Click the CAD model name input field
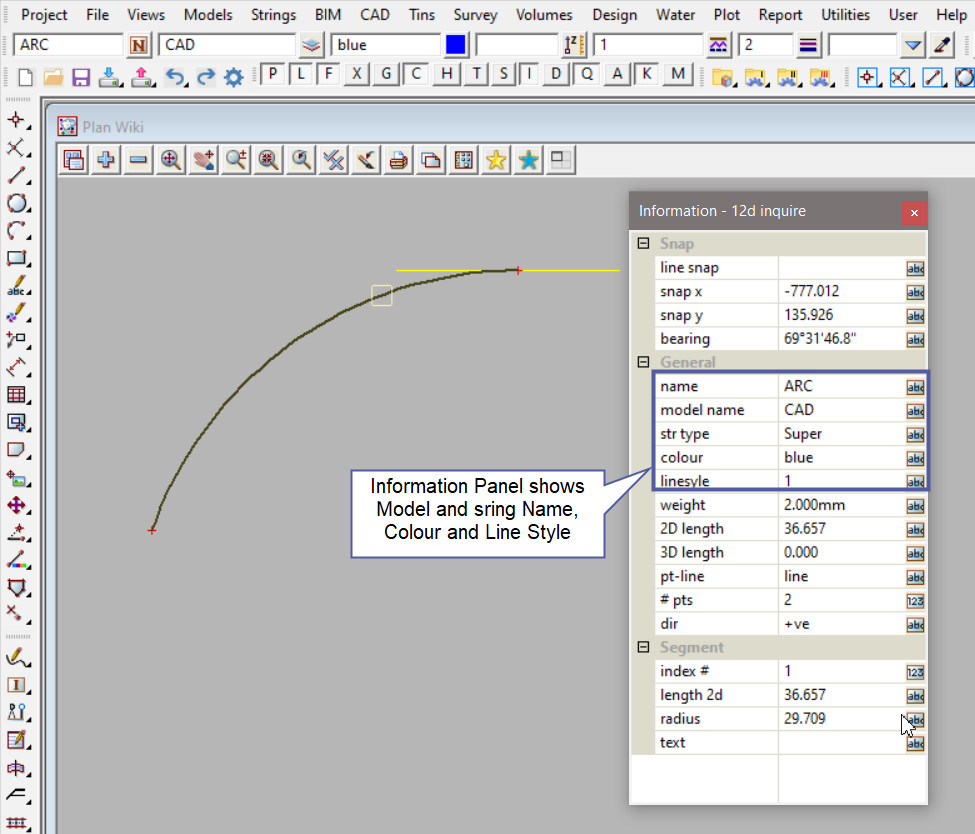975x834 pixels. point(227,45)
